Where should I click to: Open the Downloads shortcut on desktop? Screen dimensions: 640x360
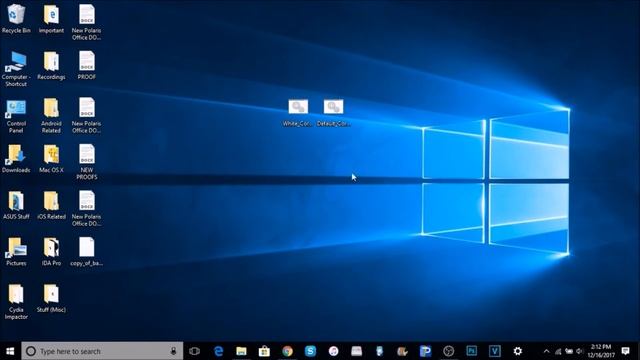coord(16,159)
